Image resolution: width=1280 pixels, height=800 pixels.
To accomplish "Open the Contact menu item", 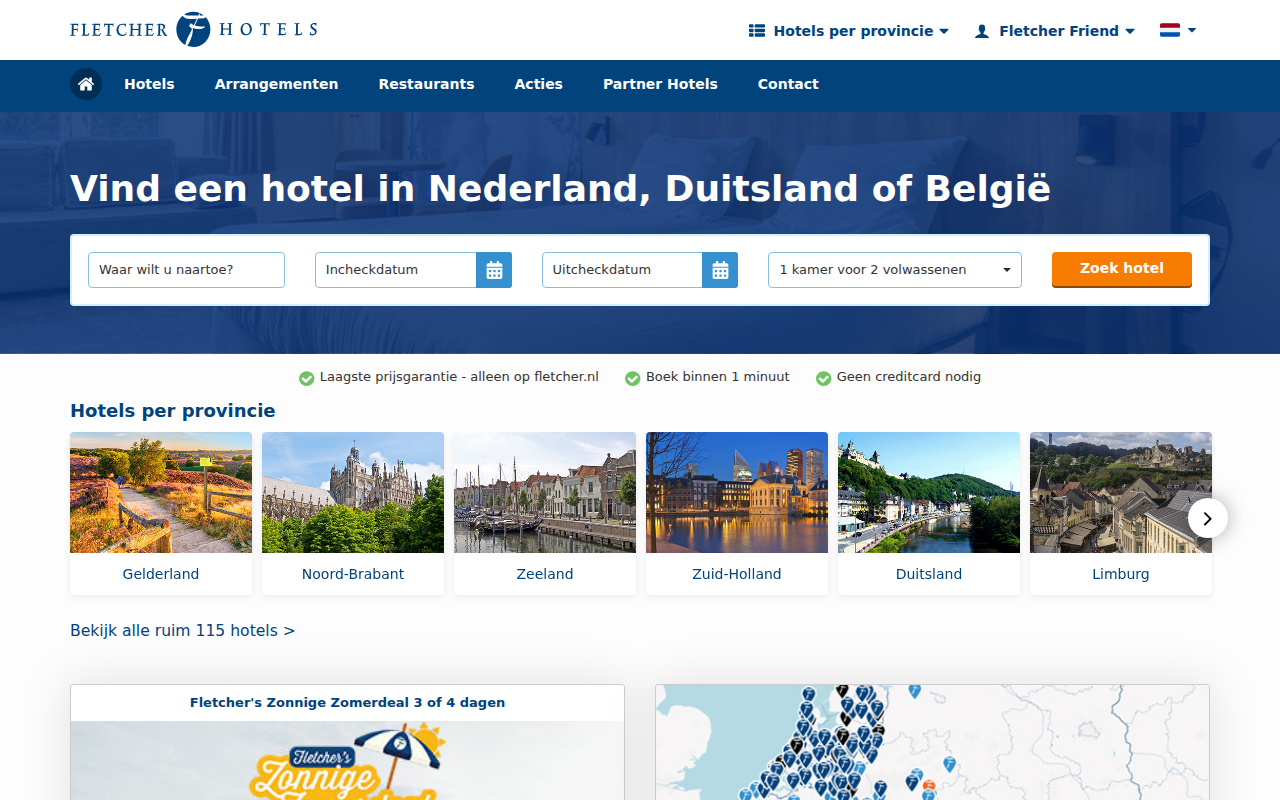I will tap(788, 84).
